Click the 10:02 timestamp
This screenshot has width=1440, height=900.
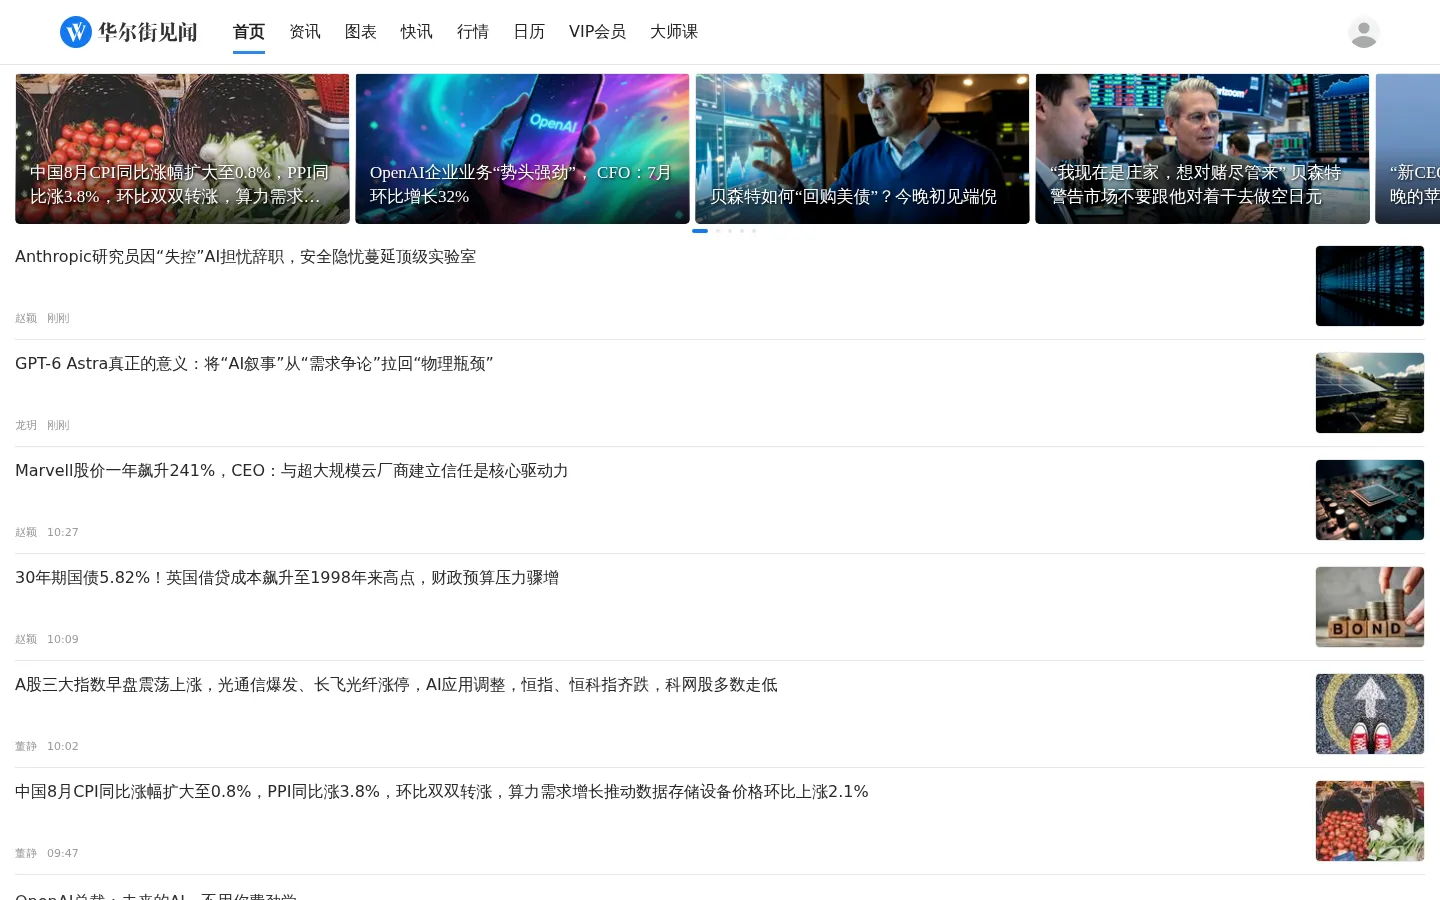[x=63, y=746]
